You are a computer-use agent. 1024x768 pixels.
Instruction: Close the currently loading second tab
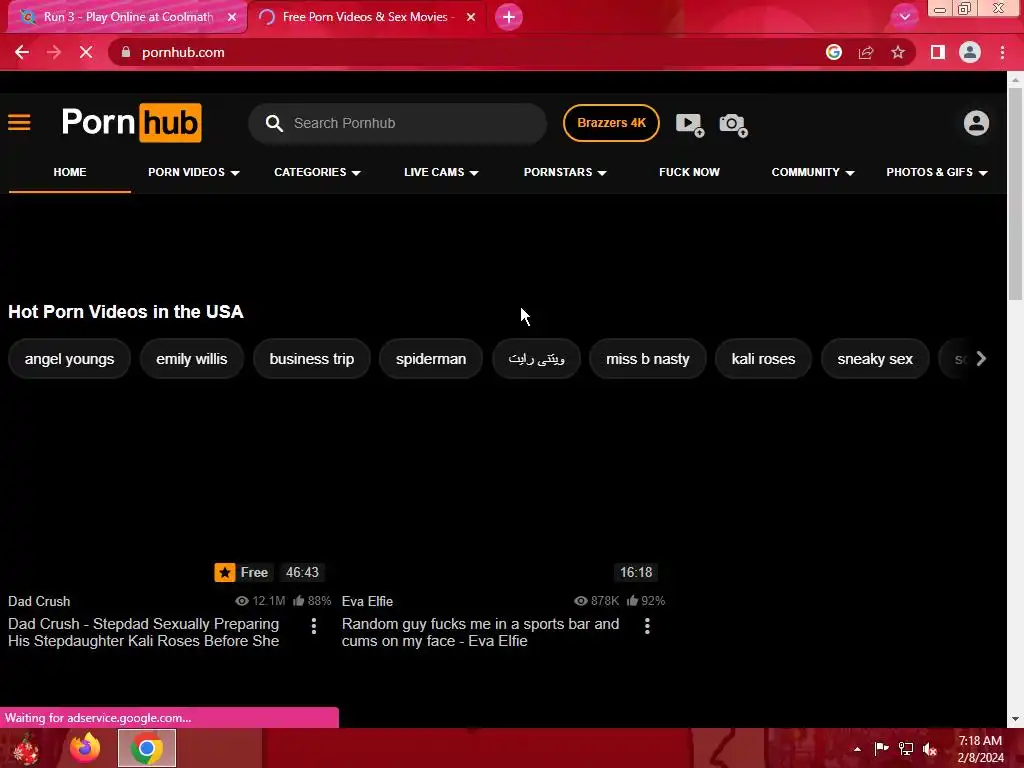point(471,17)
